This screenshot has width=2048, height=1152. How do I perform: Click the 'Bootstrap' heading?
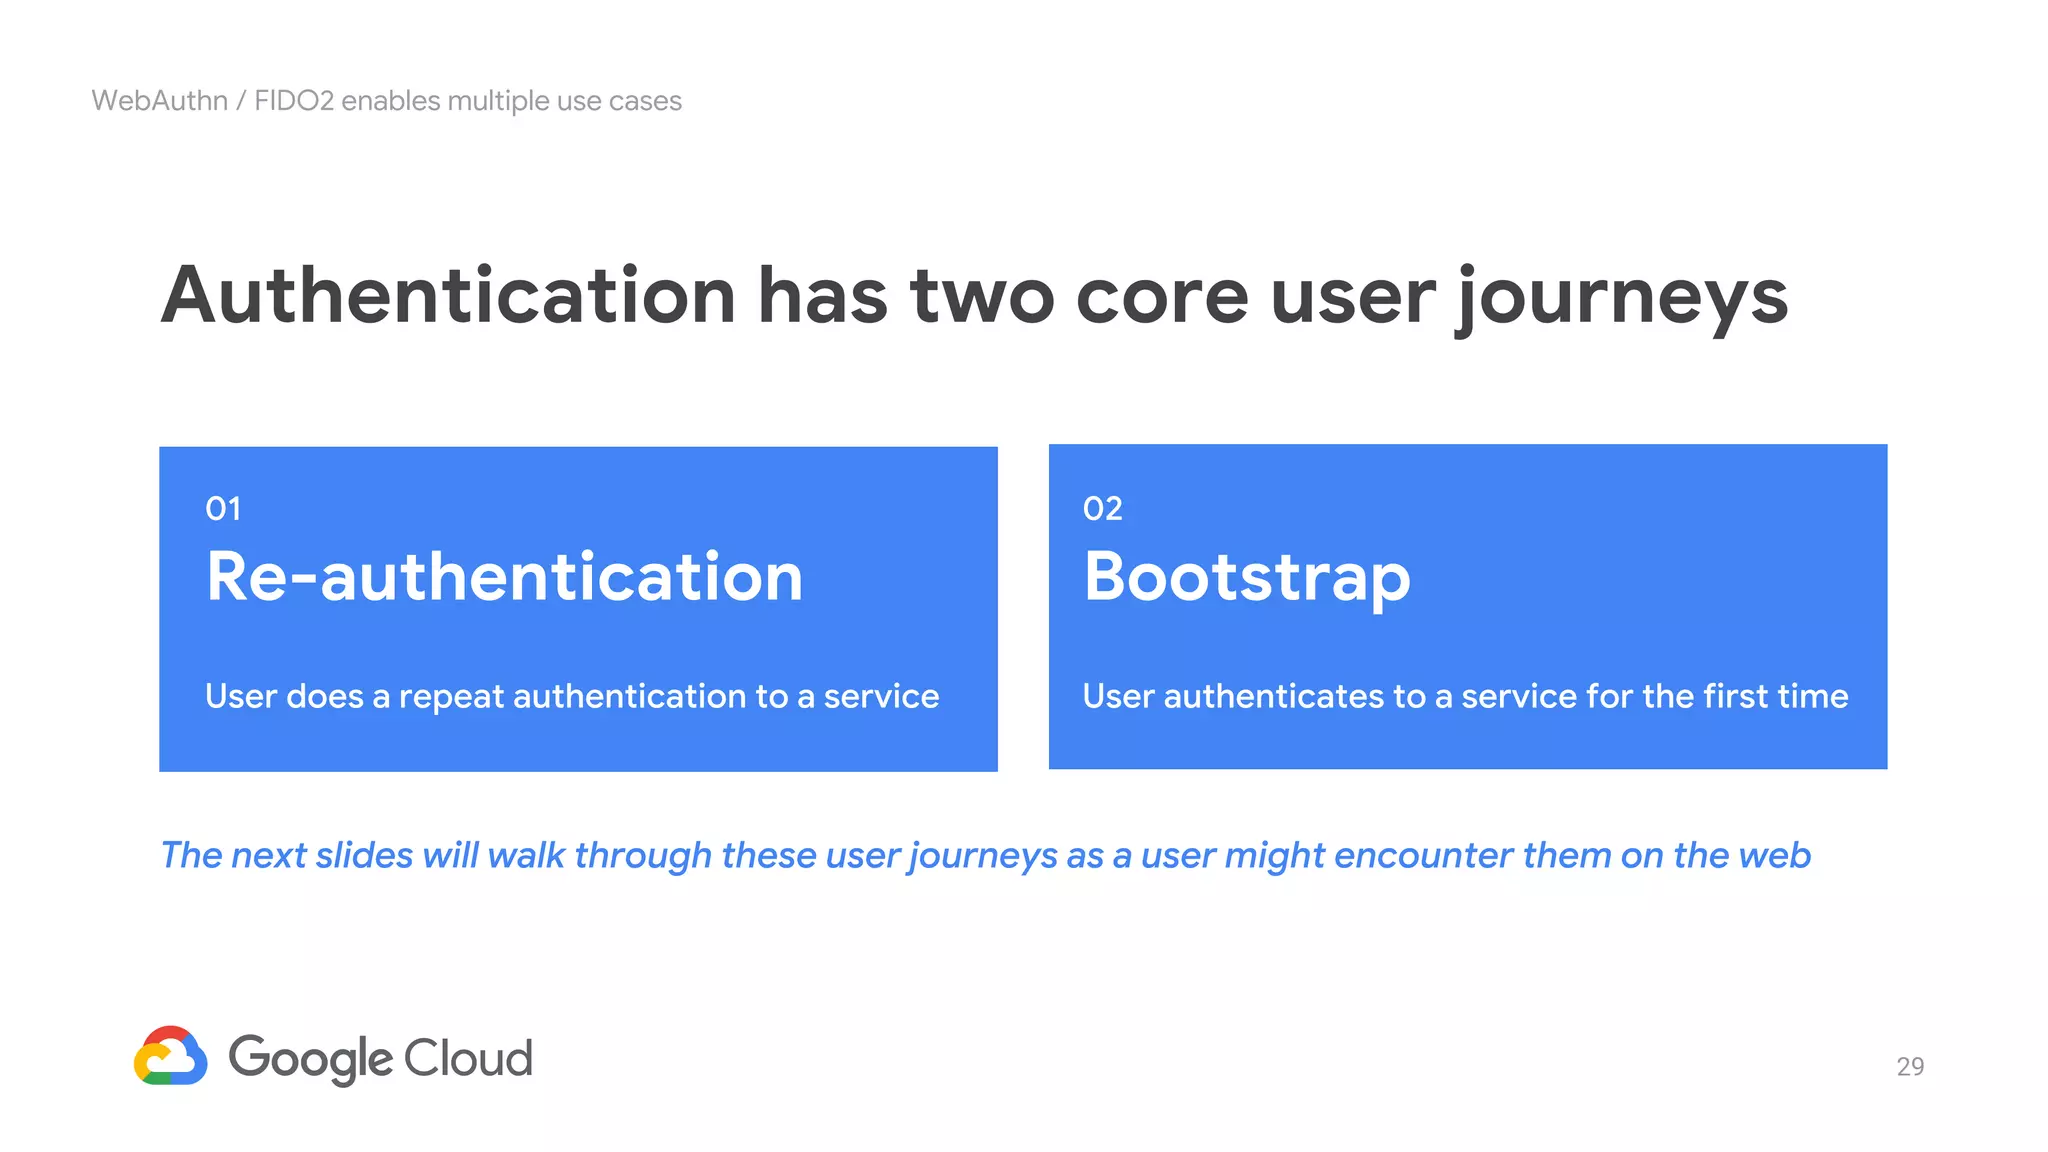[x=1247, y=579]
